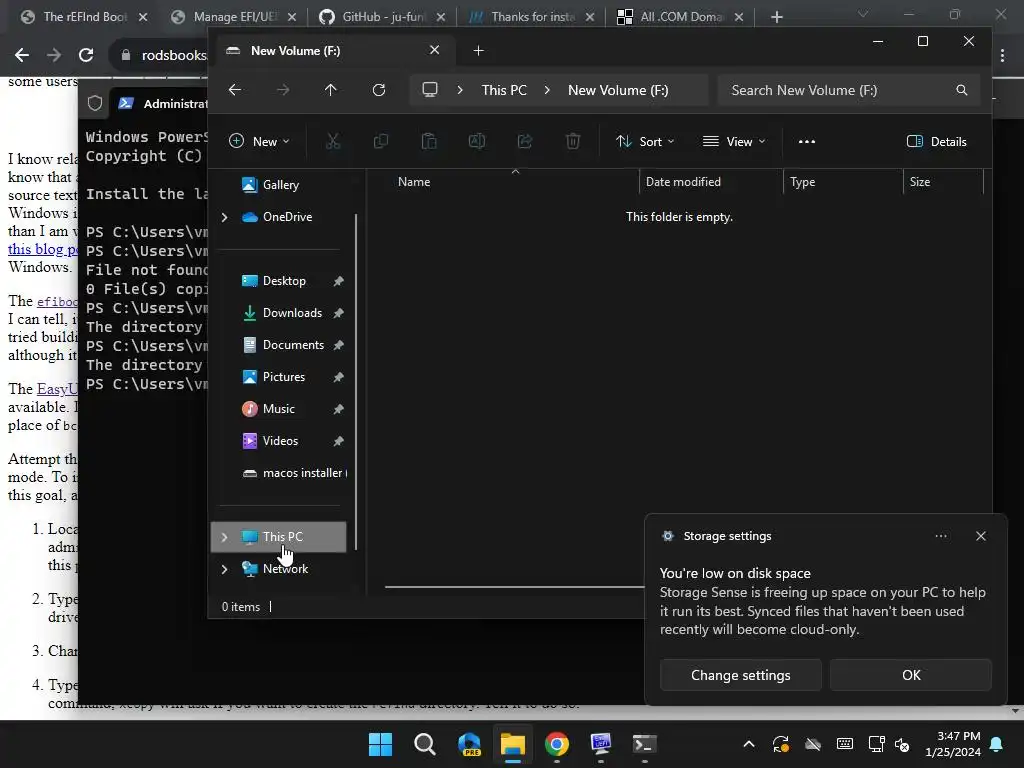
Task: Switch to Thanks for installing Chrome tab
Action: [532, 17]
